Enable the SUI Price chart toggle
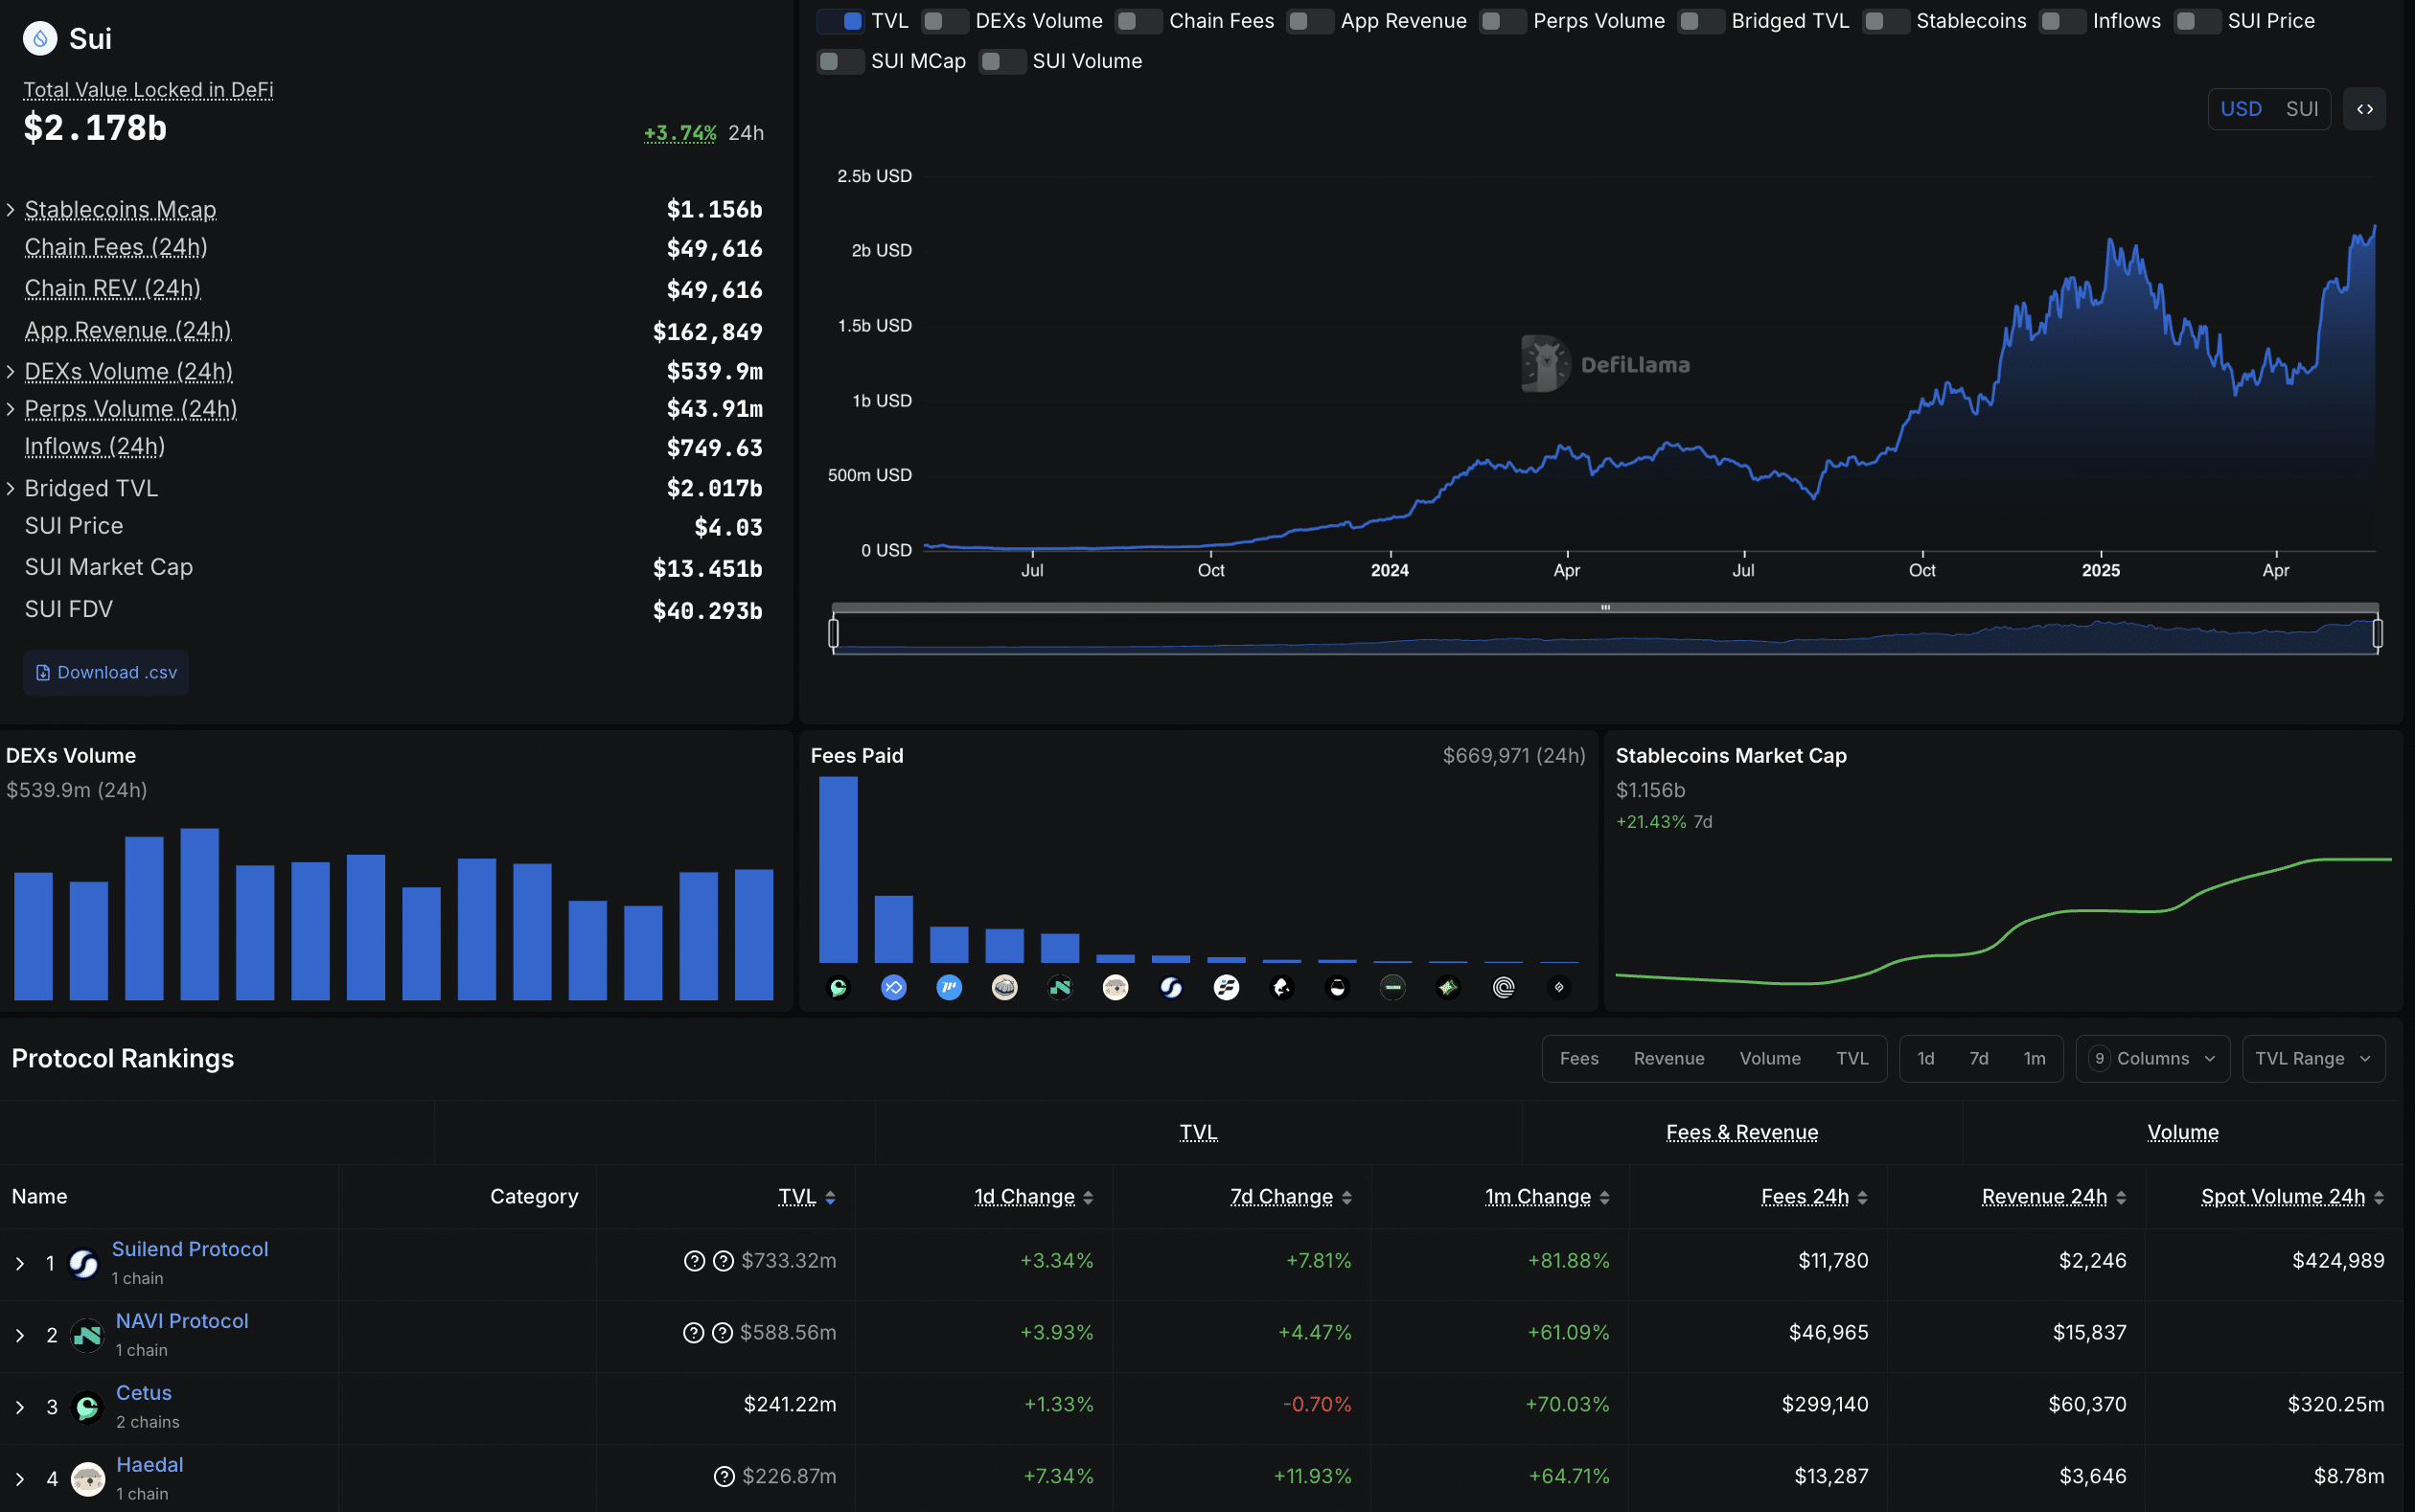The image size is (2415, 1512). point(2198,21)
